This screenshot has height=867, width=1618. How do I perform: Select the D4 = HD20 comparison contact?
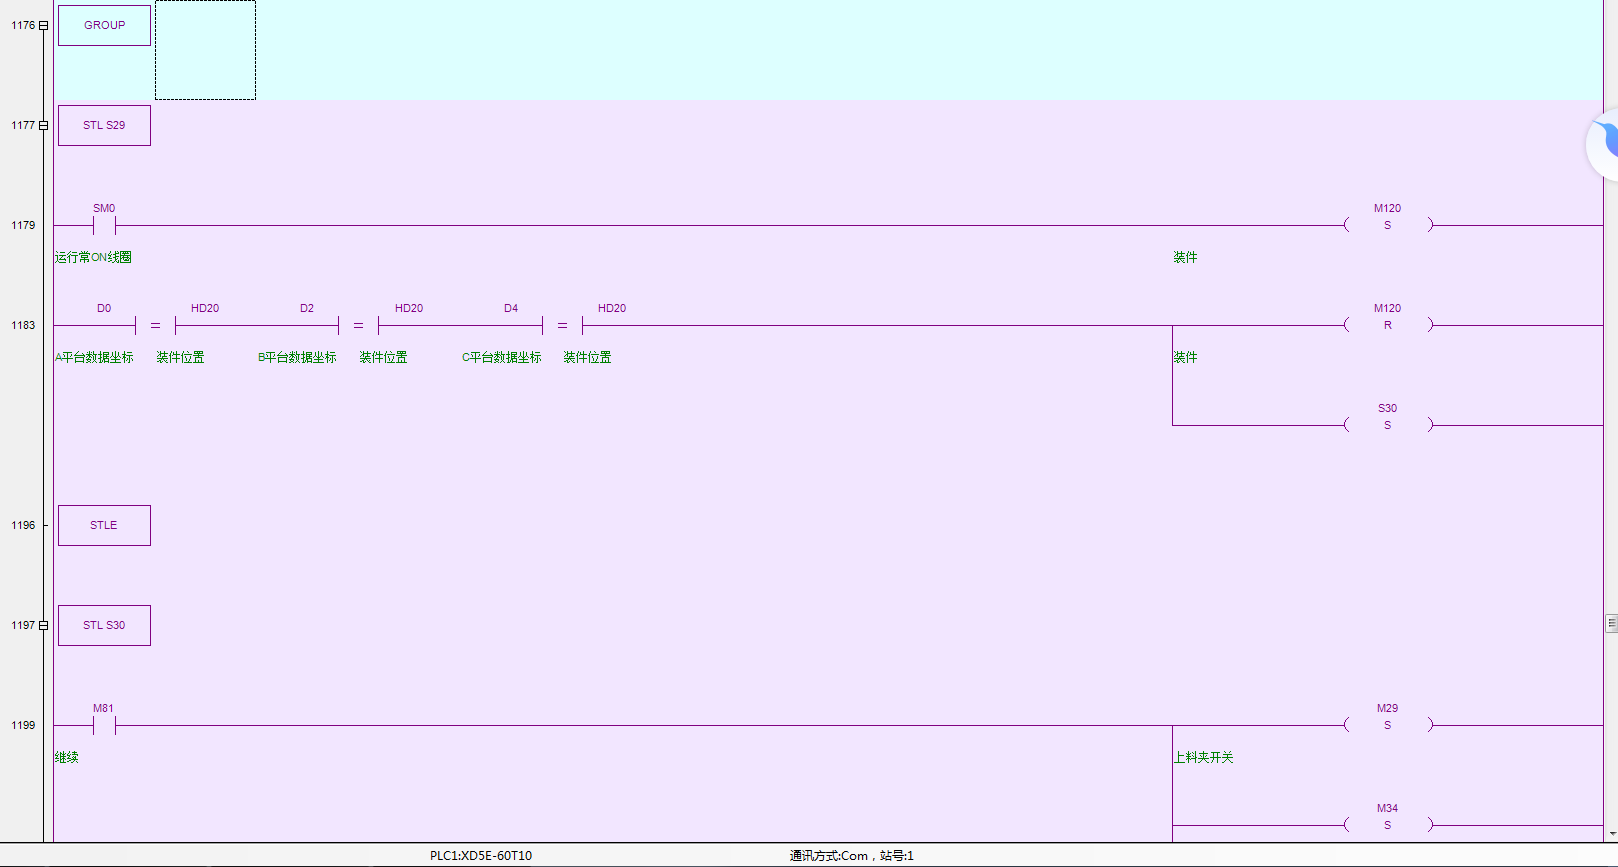click(562, 325)
